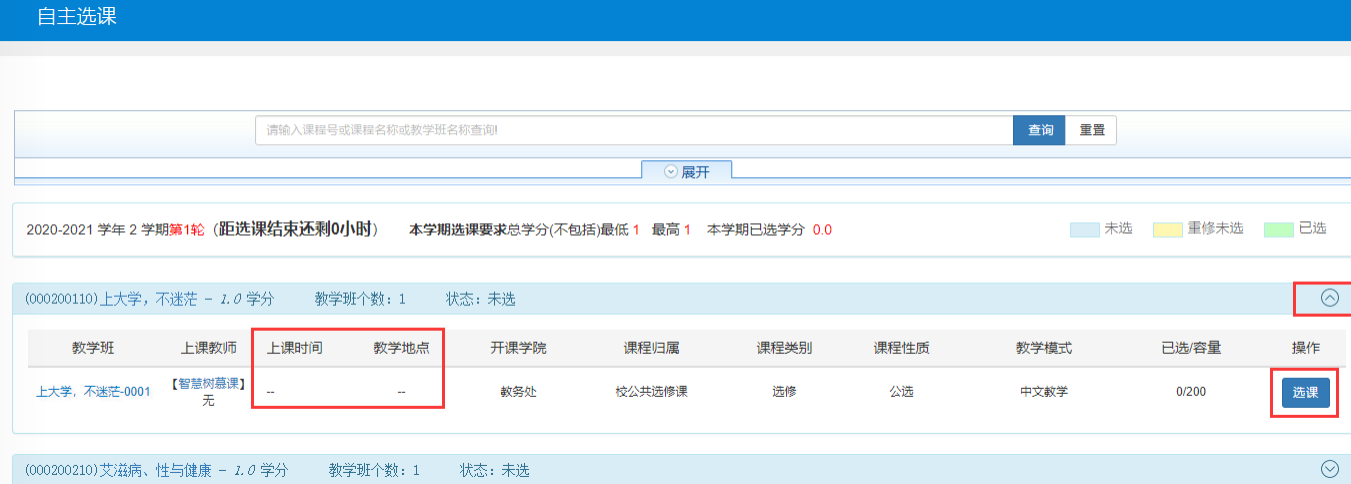Collapse the 上大学，不迷茫 course panel chevron
Viewport: 1351px width, 484px height.
click(x=1329, y=298)
